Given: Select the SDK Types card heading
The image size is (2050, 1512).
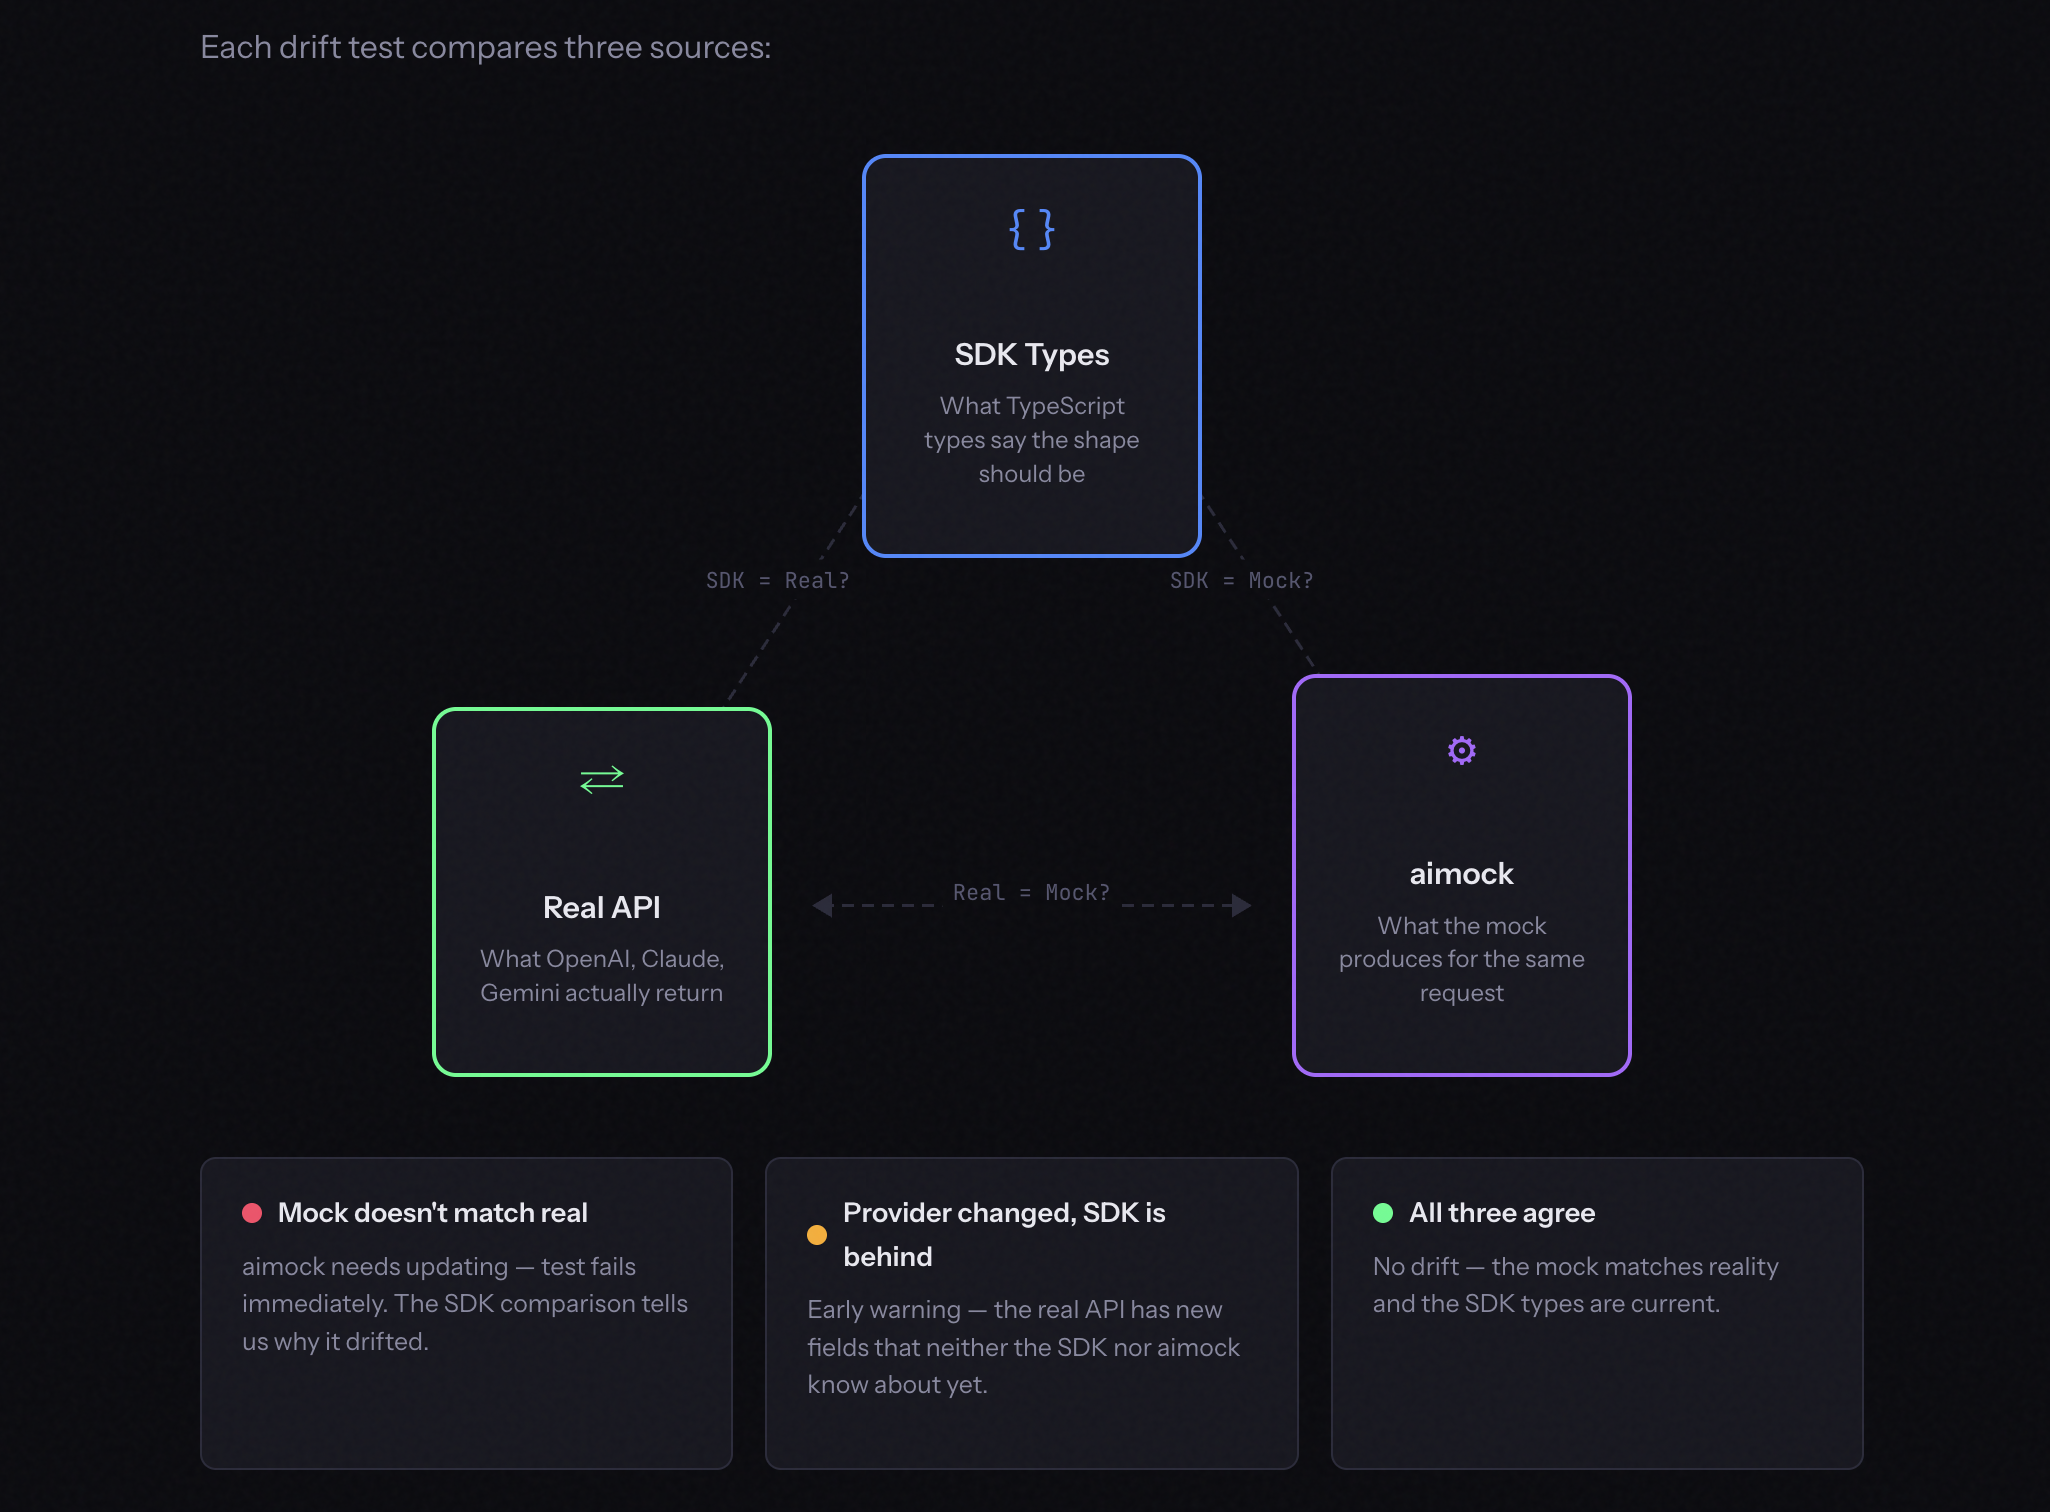Looking at the screenshot, I should click(1031, 355).
